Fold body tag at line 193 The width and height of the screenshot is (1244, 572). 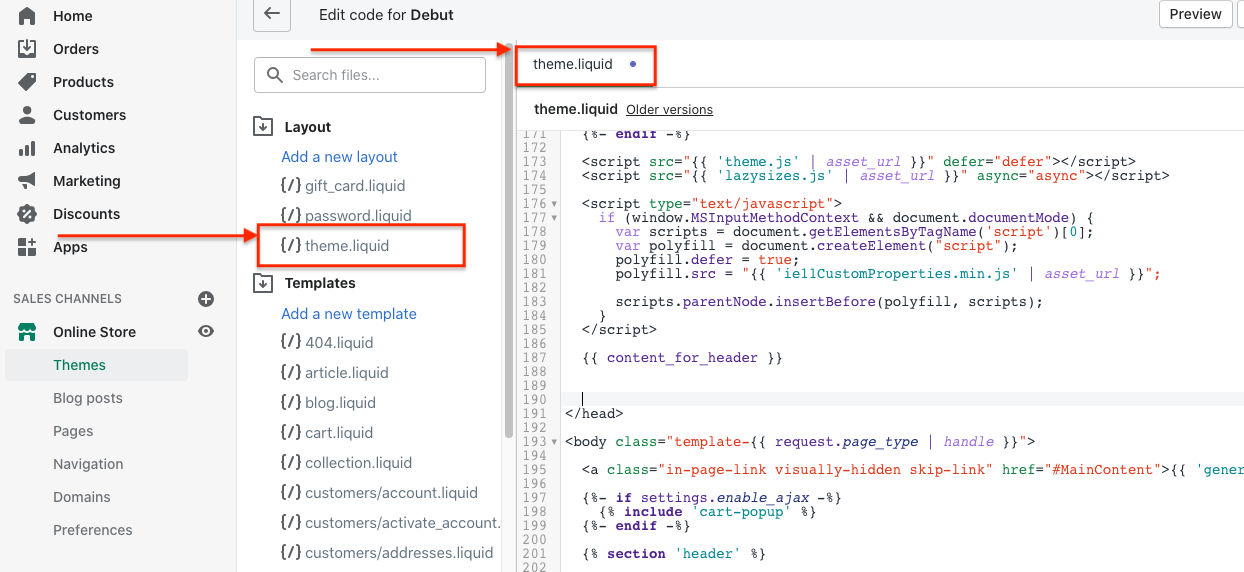coord(556,441)
